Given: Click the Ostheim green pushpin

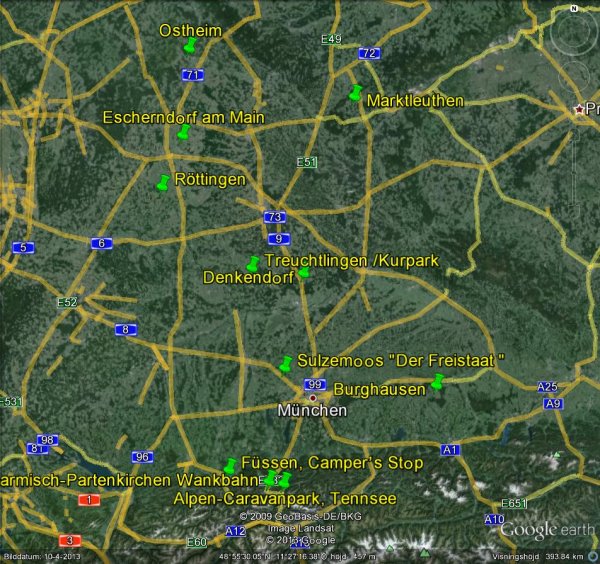Looking at the screenshot, I should [x=189, y=45].
